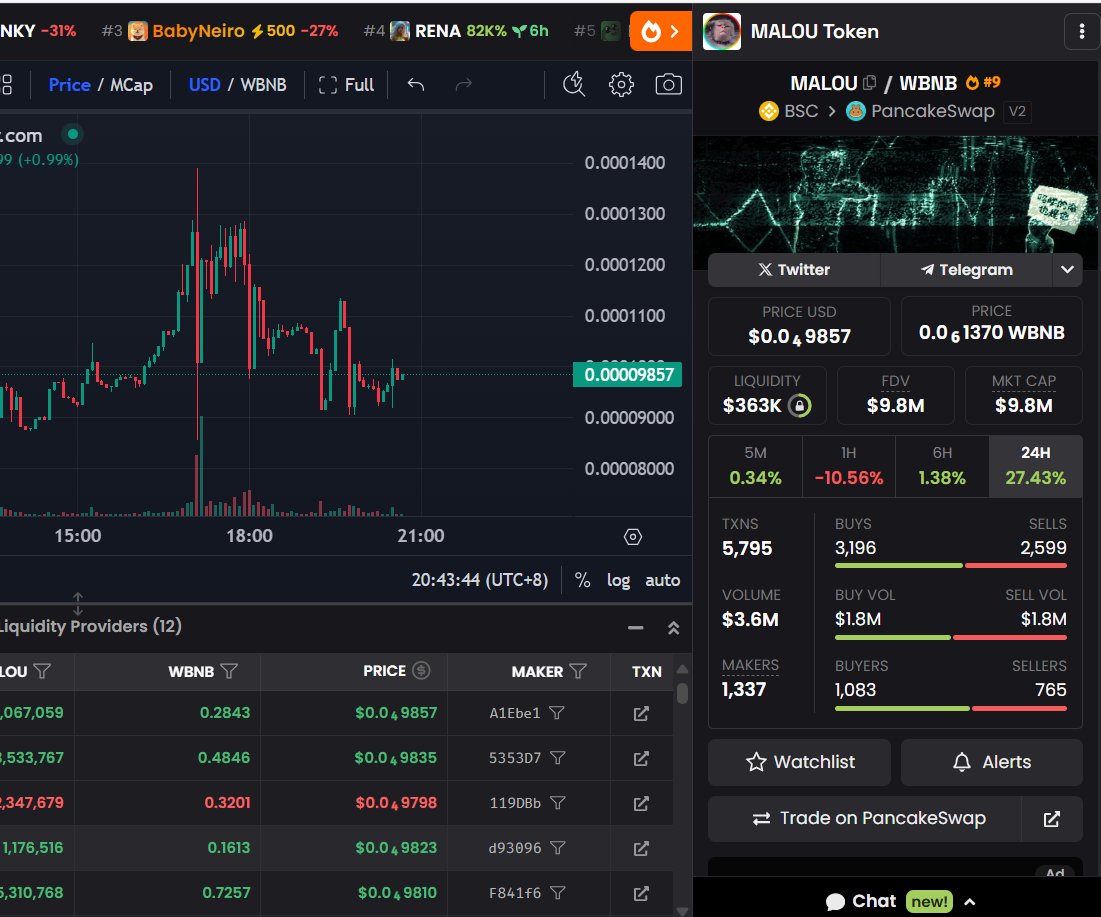Expand the table panel double chevron
Viewport: 1101px width, 917px height.
click(x=673, y=628)
